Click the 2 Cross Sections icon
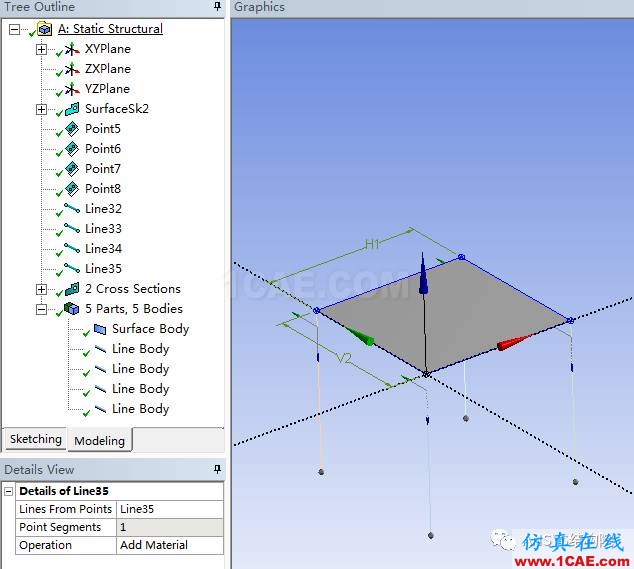634x569 pixels. [71, 289]
